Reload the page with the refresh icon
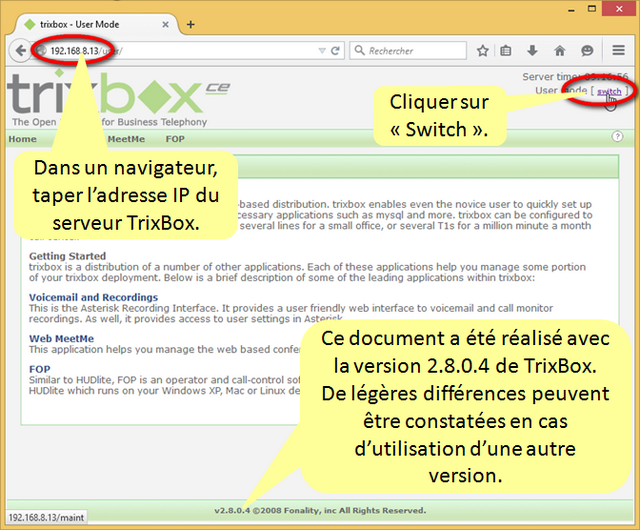The image size is (640, 530). pos(336,51)
